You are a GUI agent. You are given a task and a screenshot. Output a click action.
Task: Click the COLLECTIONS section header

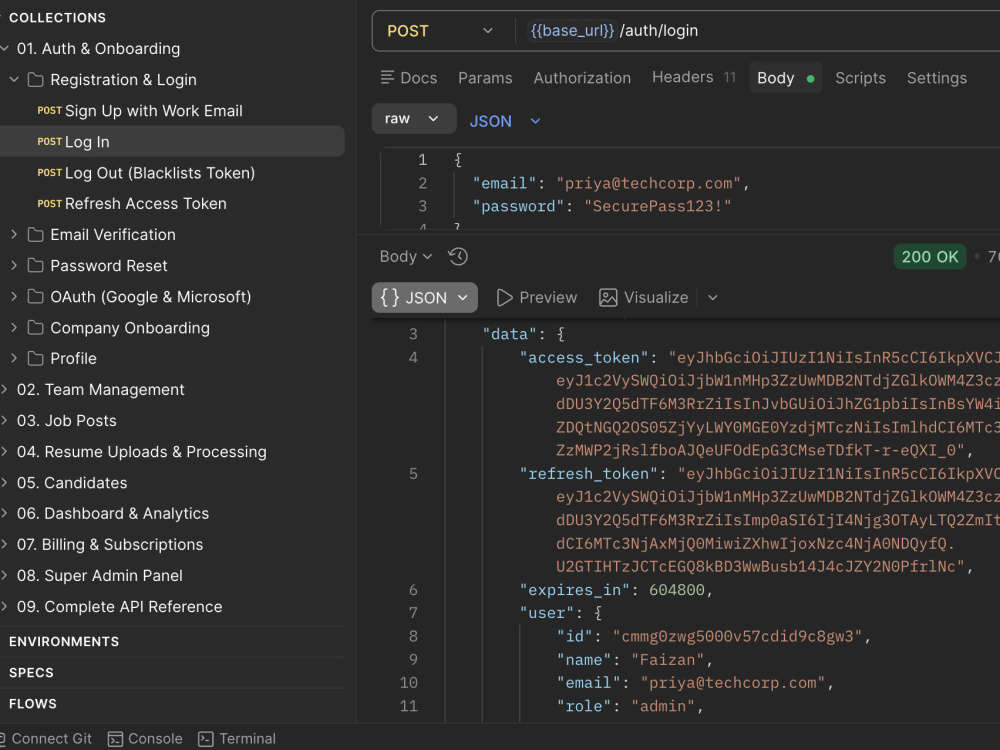57,18
